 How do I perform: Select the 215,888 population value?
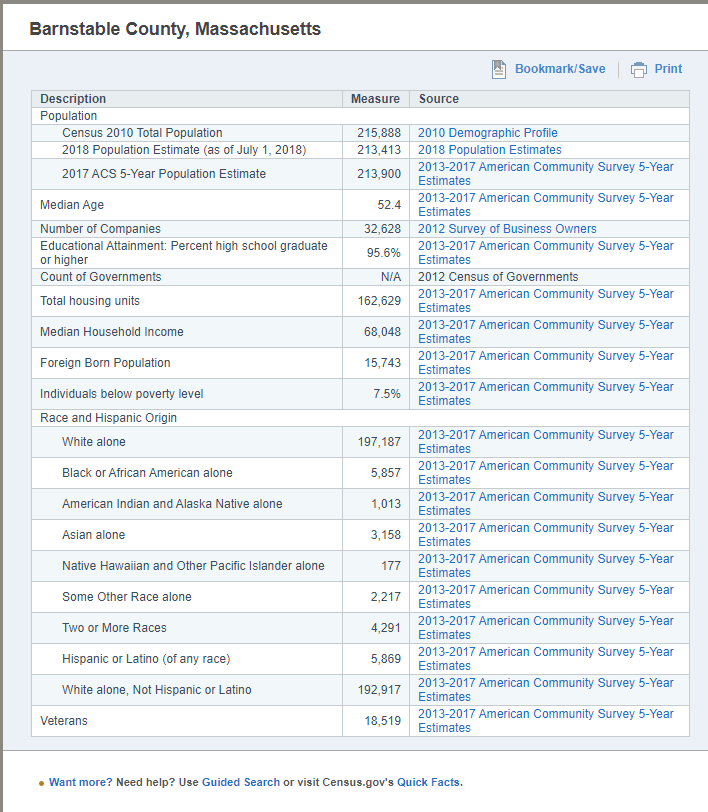click(x=379, y=133)
